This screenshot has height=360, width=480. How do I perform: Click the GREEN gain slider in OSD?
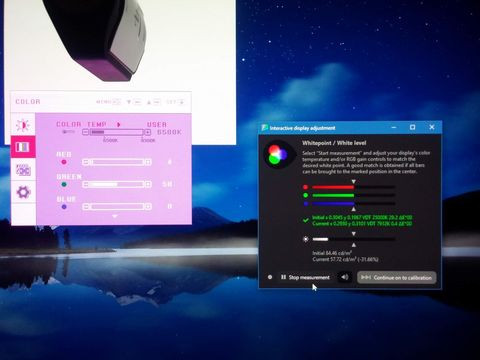(117, 184)
